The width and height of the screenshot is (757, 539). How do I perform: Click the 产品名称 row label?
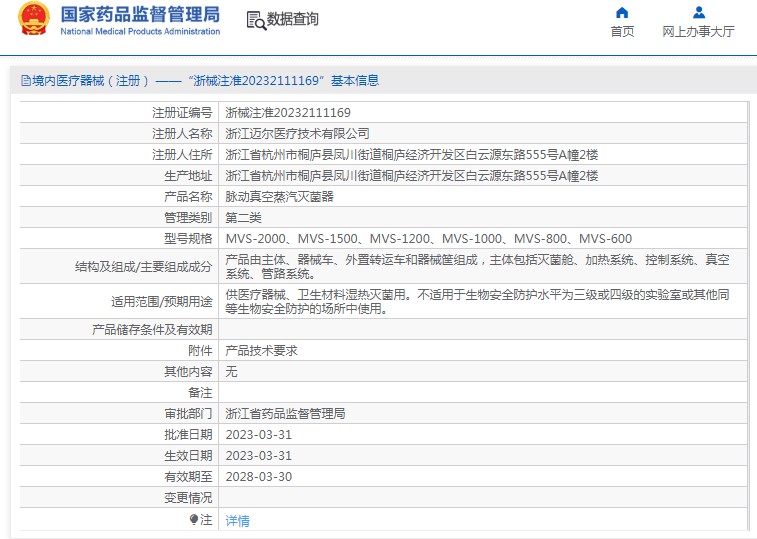188,197
